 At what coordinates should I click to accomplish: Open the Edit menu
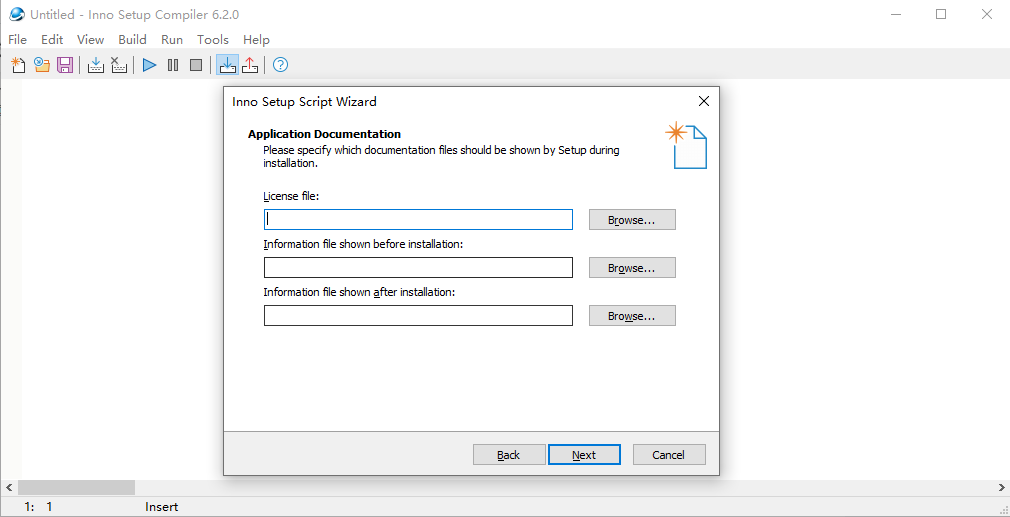pyautogui.click(x=52, y=39)
